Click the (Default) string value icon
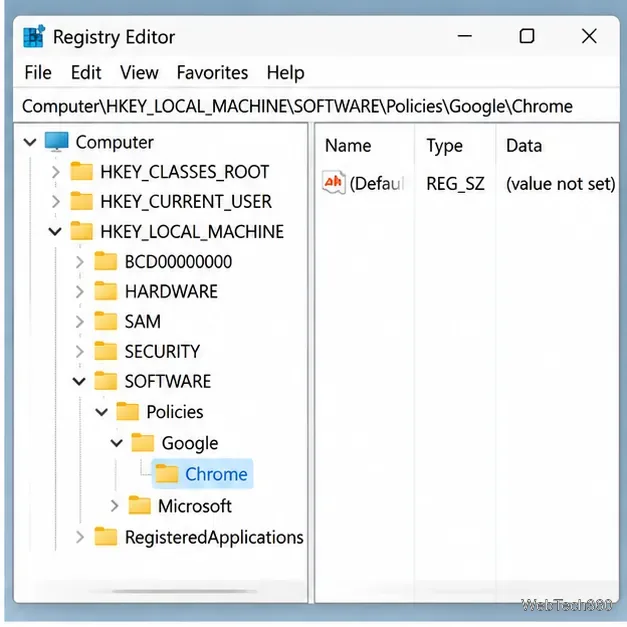 click(333, 183)
